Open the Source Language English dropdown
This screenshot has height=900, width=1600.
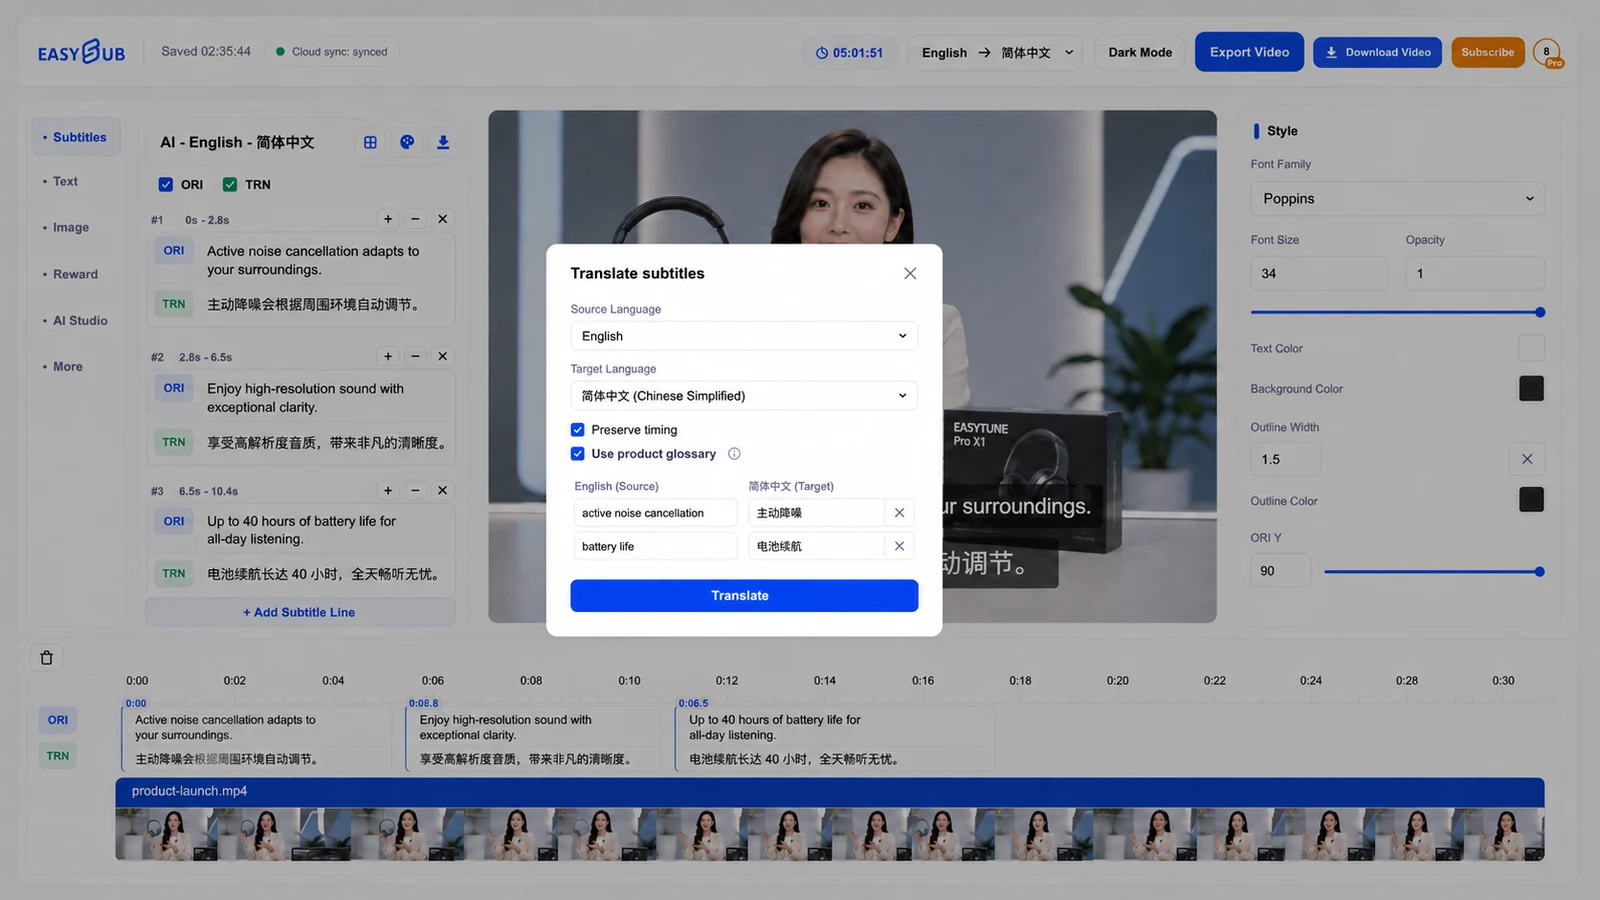pyautogui.click(x=744, y=336)
